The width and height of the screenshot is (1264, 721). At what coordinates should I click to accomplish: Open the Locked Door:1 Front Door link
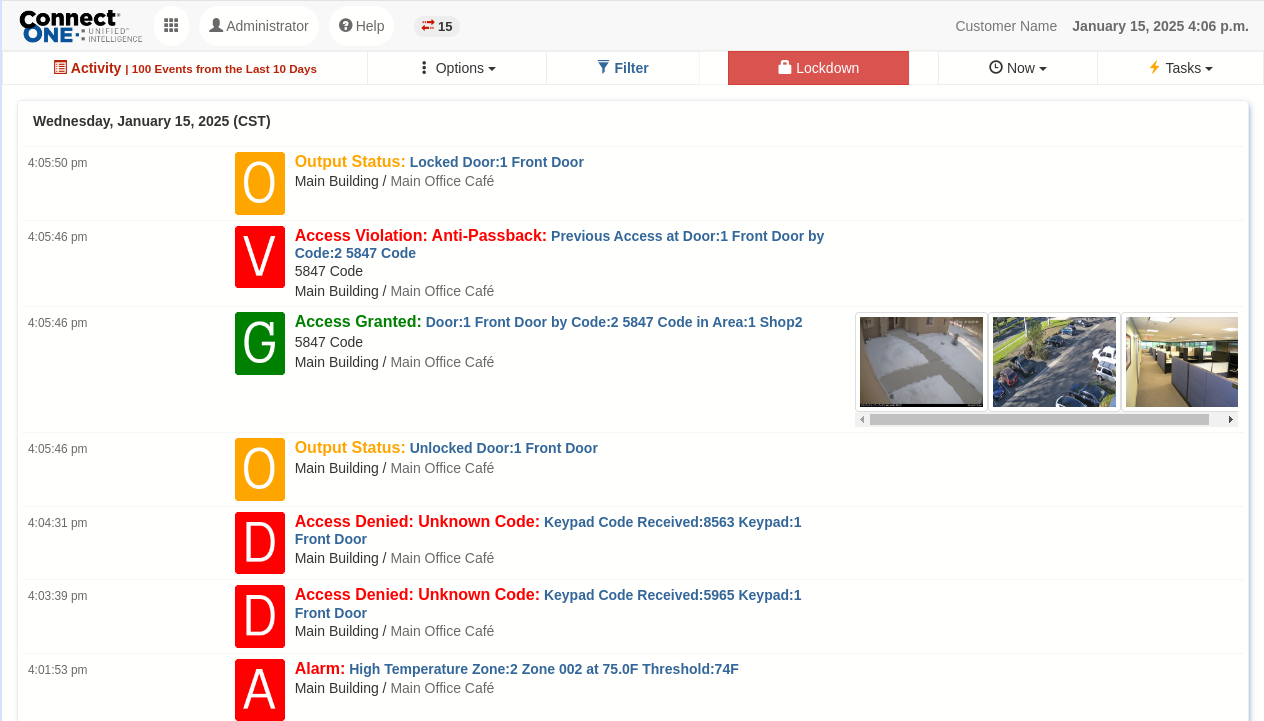[496, 162]
